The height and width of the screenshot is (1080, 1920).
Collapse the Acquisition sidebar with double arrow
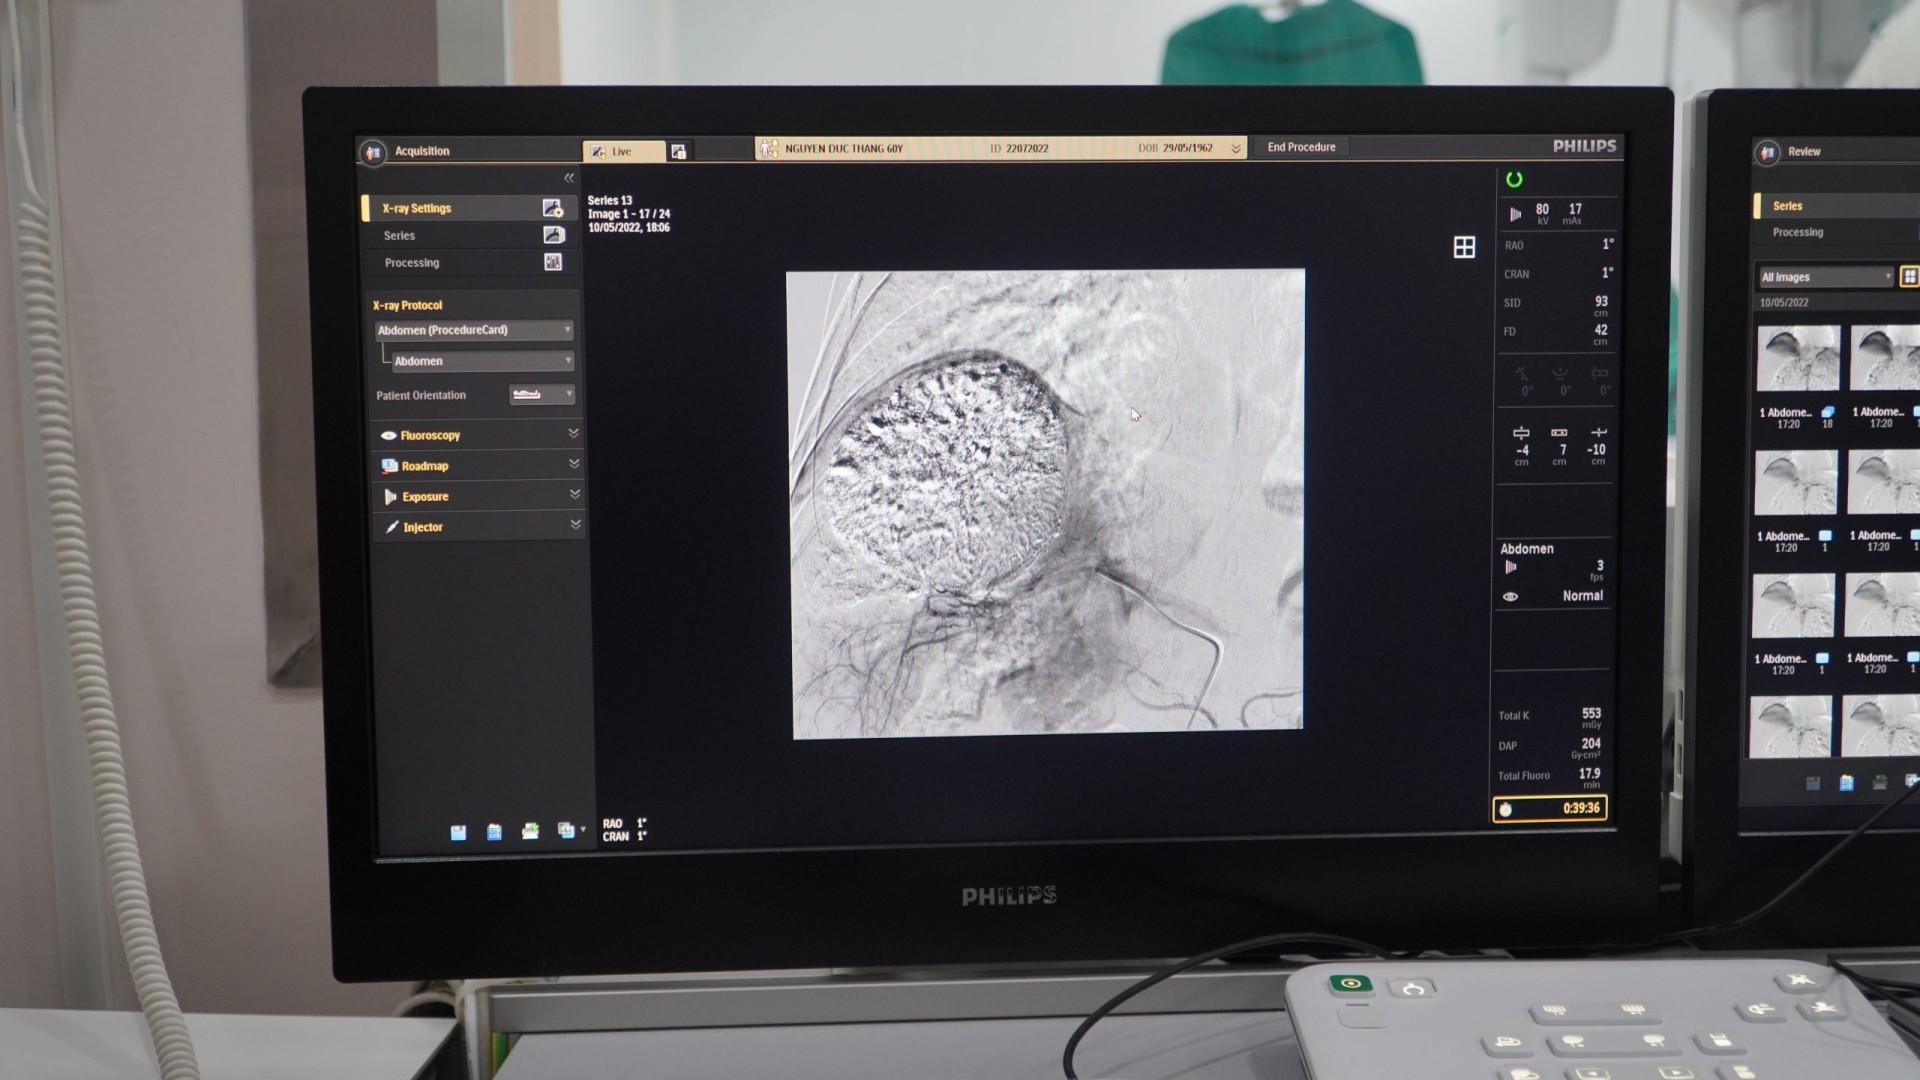point(569,178)
